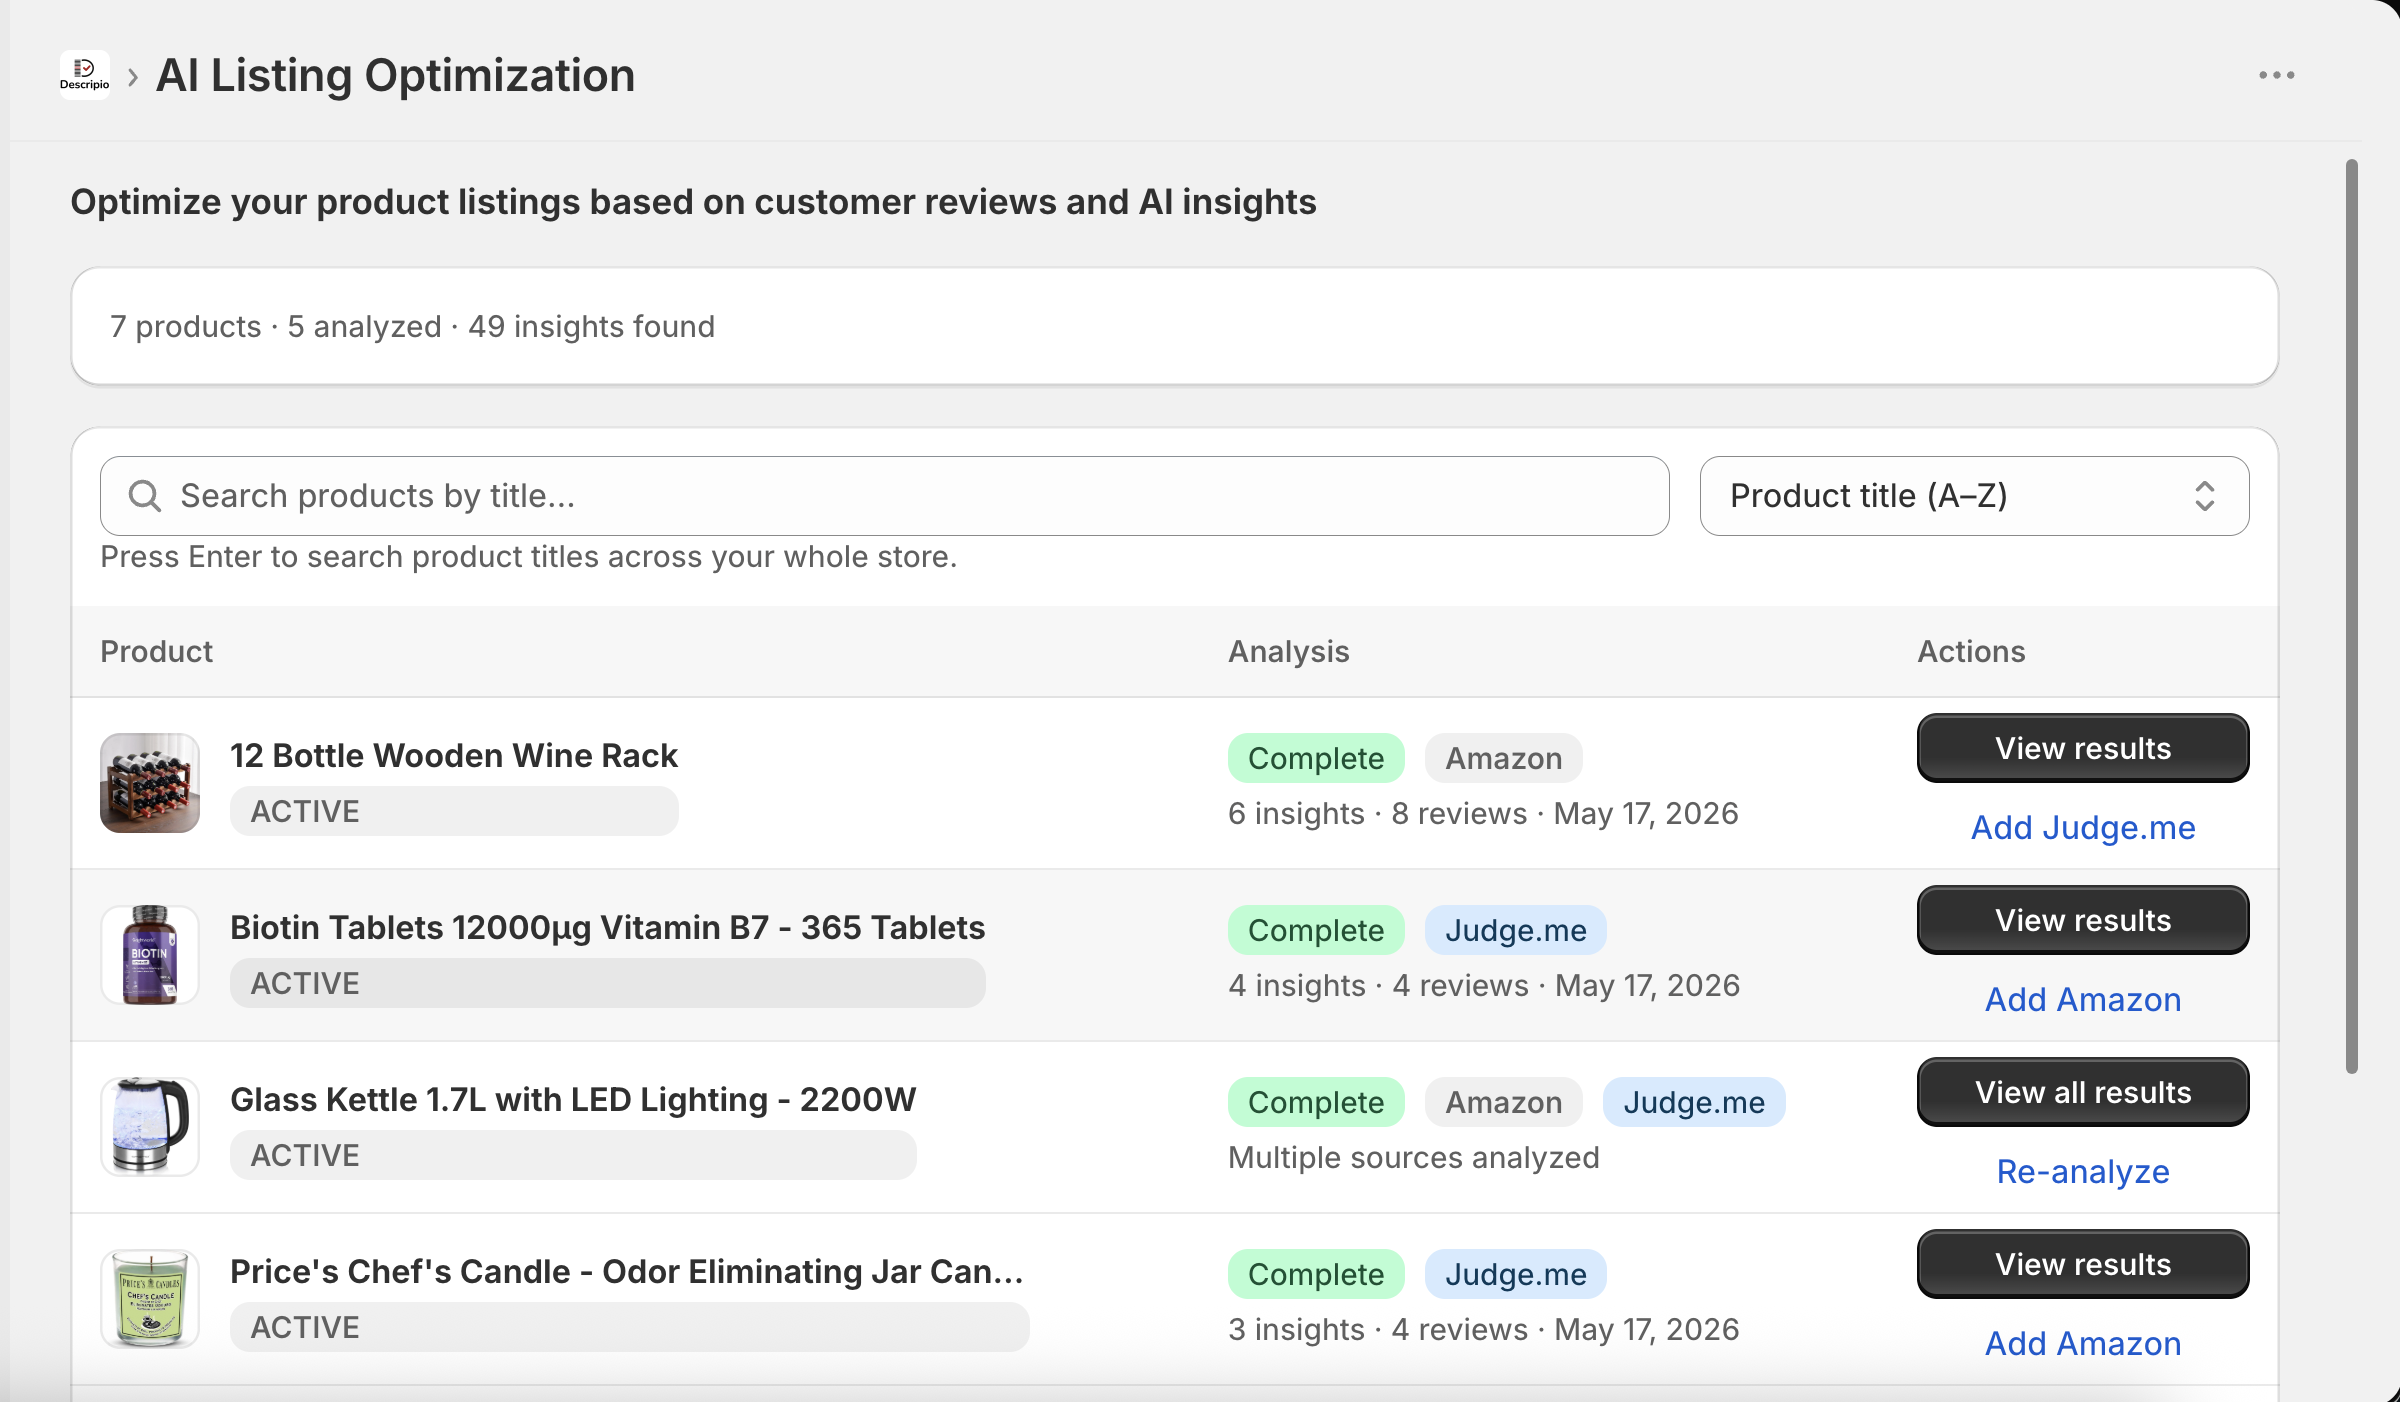
Task: Click '6 insights · 8 reviews' summary text
Action: (x=1378, y=814)
